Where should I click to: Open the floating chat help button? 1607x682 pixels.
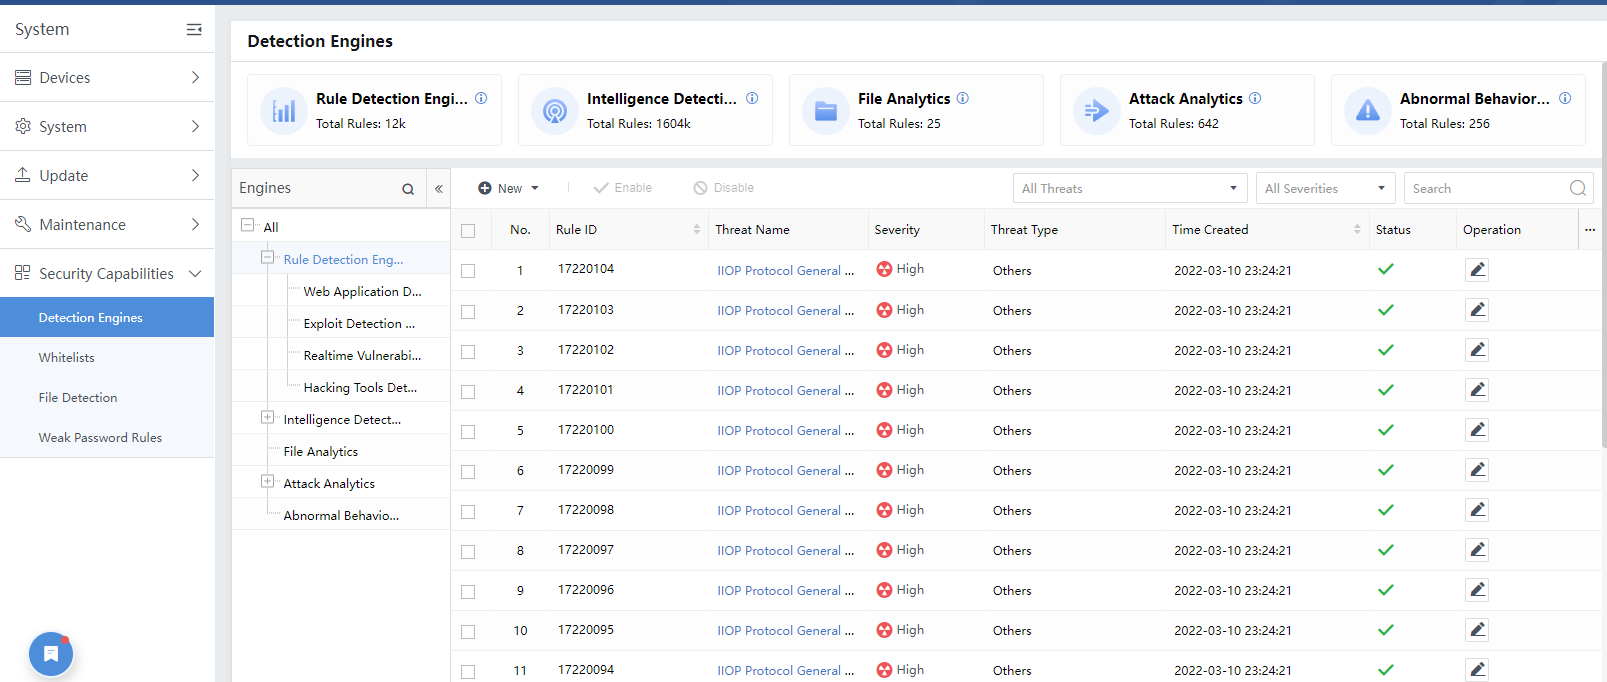(51, 654)
